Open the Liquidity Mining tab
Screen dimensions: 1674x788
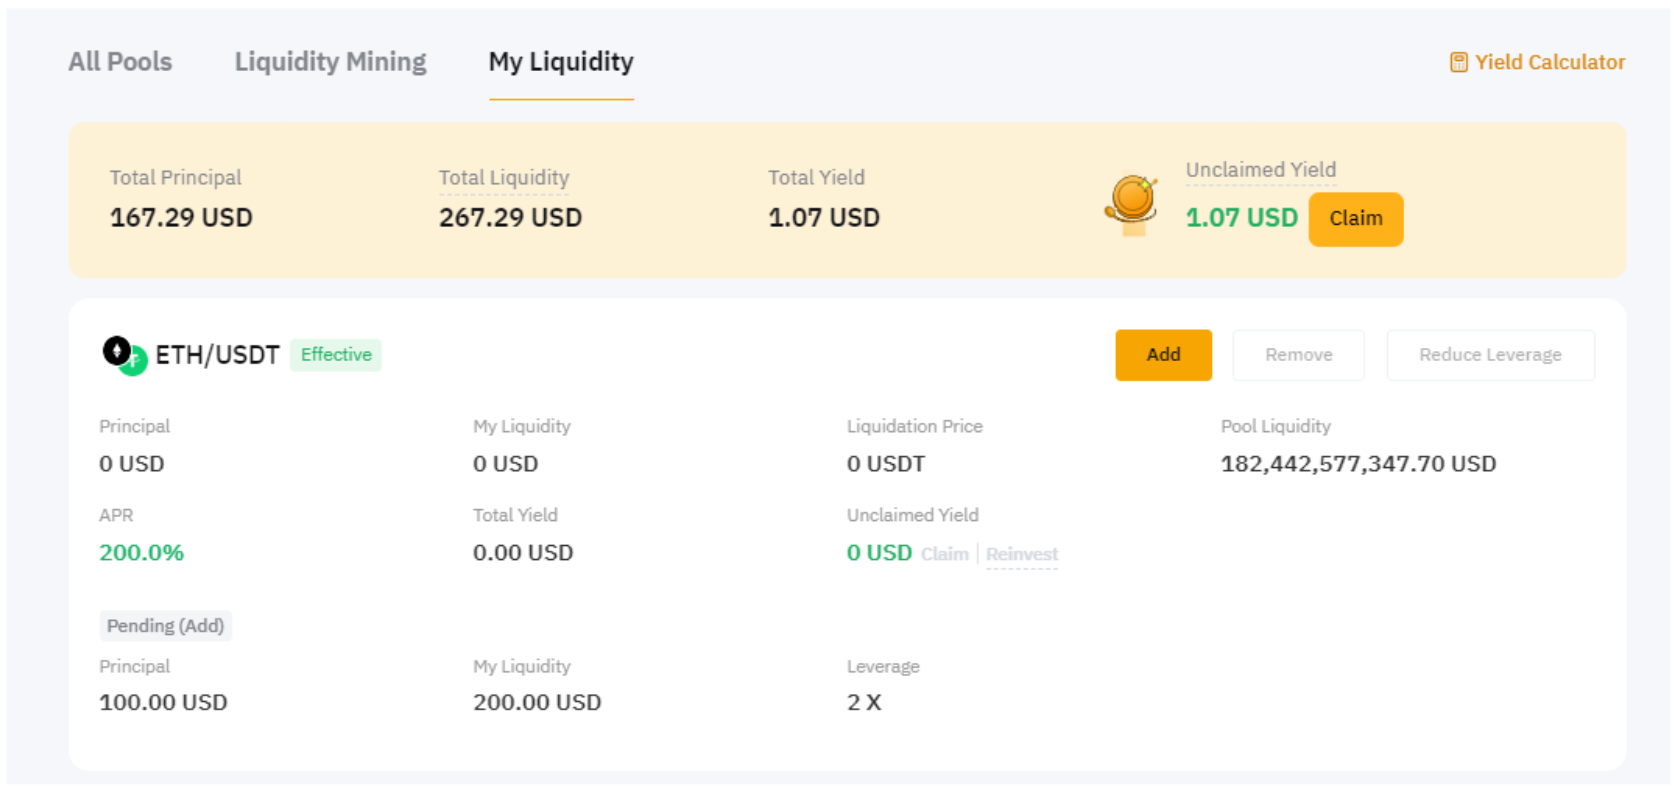330,62
